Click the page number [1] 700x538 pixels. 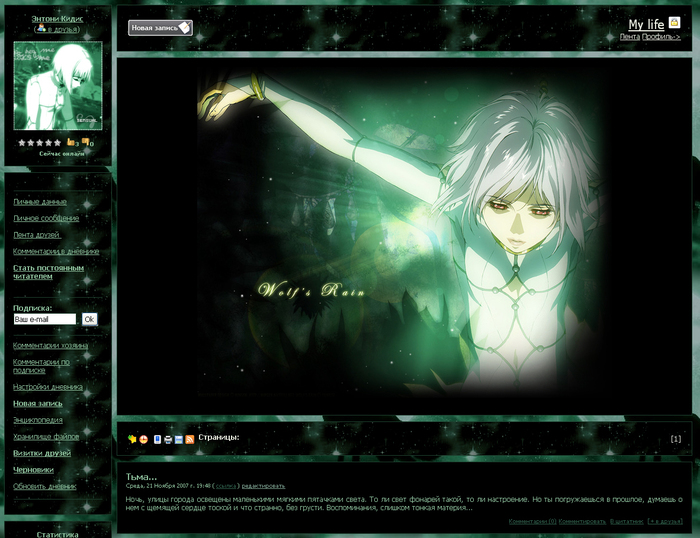[x=675, y=439]
